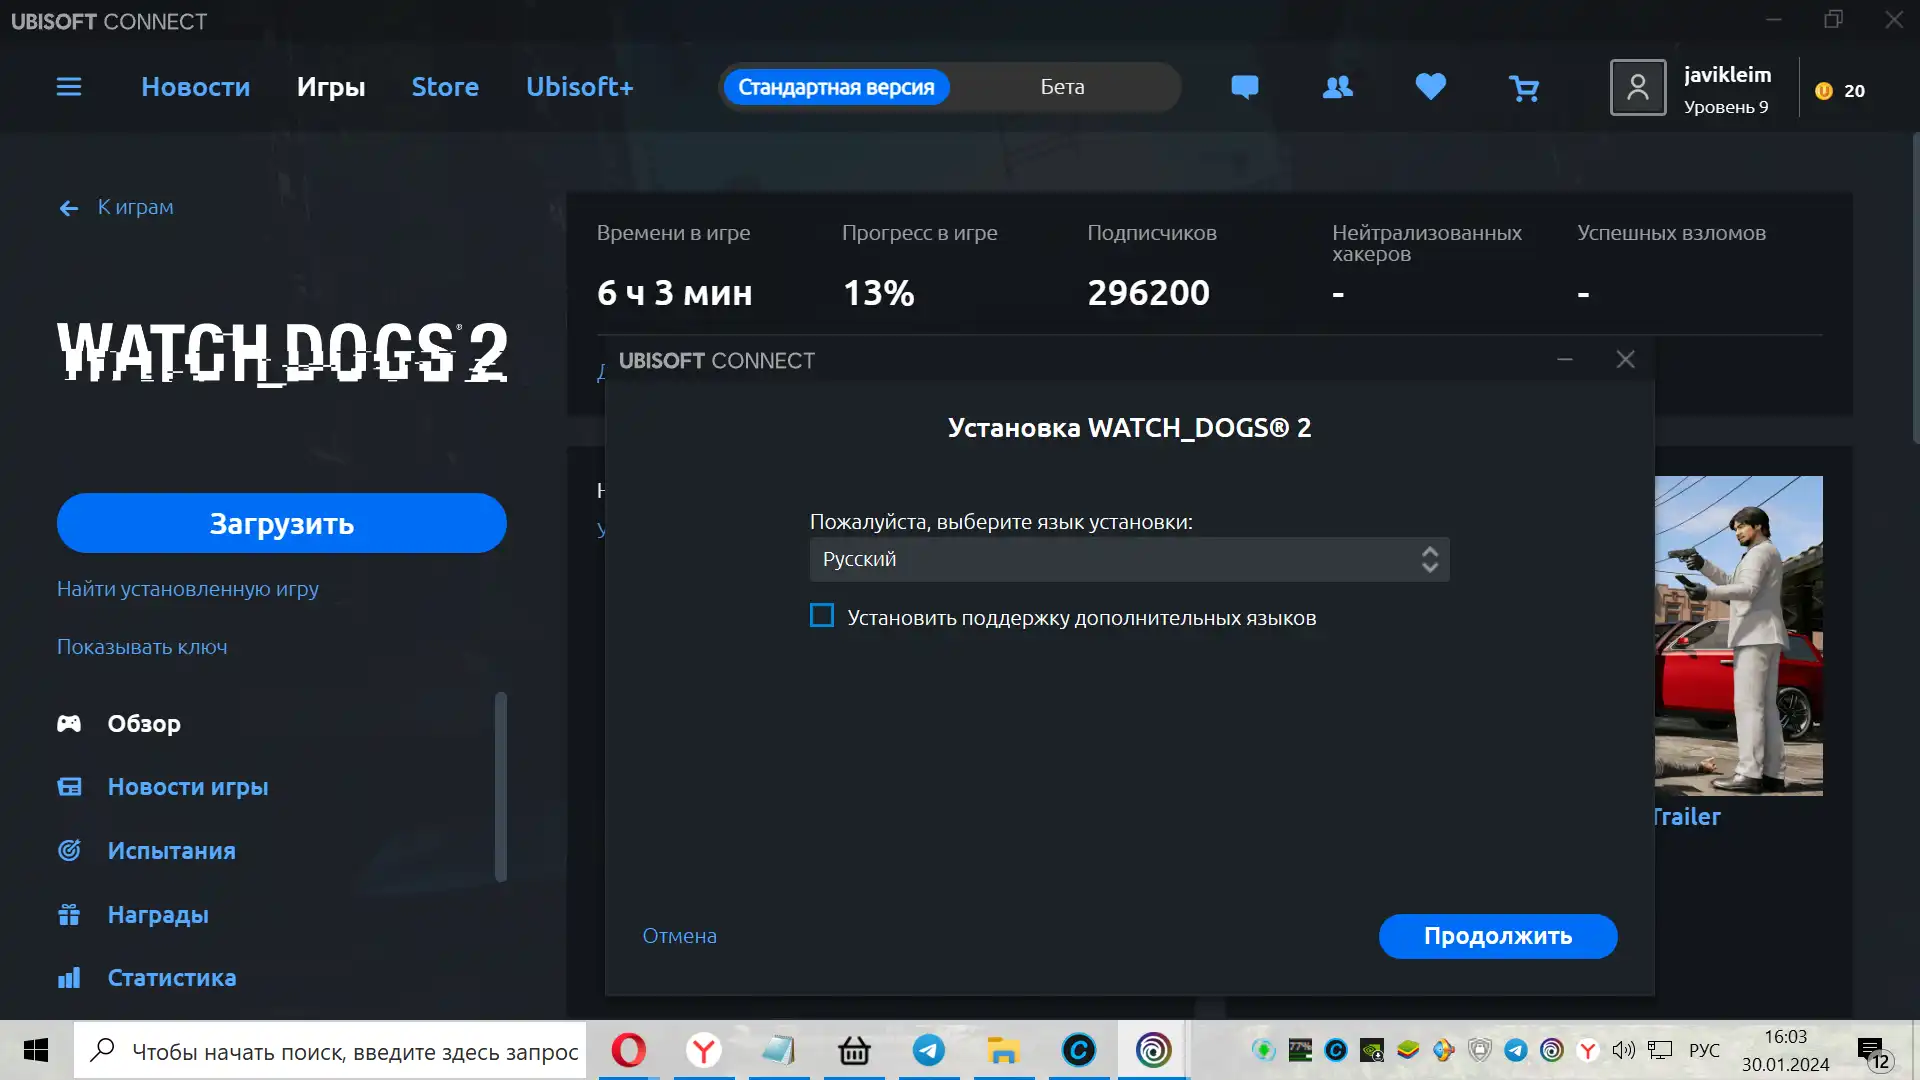Click the main page vertical scrollbar
Viewport: 1920px width, 1080px height.
(1914, 290)
